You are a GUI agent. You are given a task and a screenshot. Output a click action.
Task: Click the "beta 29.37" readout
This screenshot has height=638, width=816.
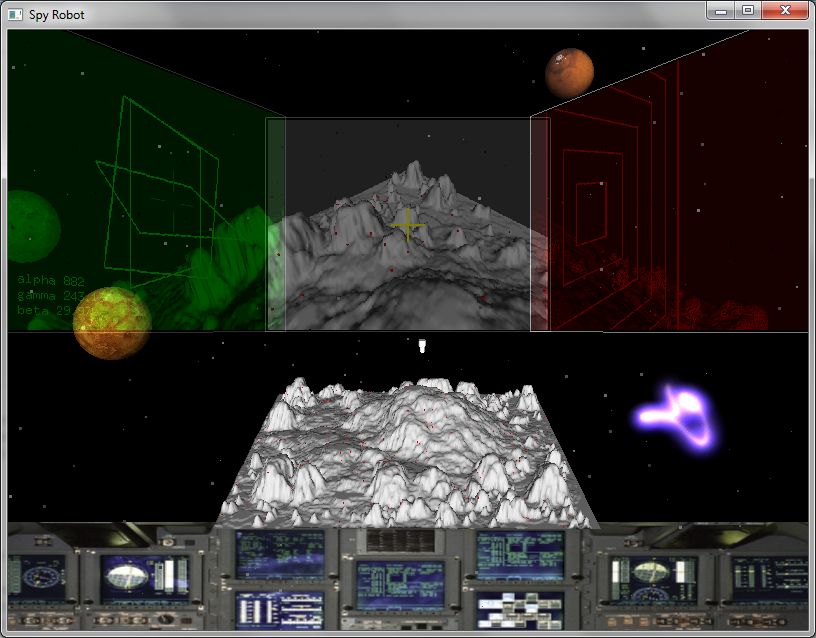tap(54, 311)
